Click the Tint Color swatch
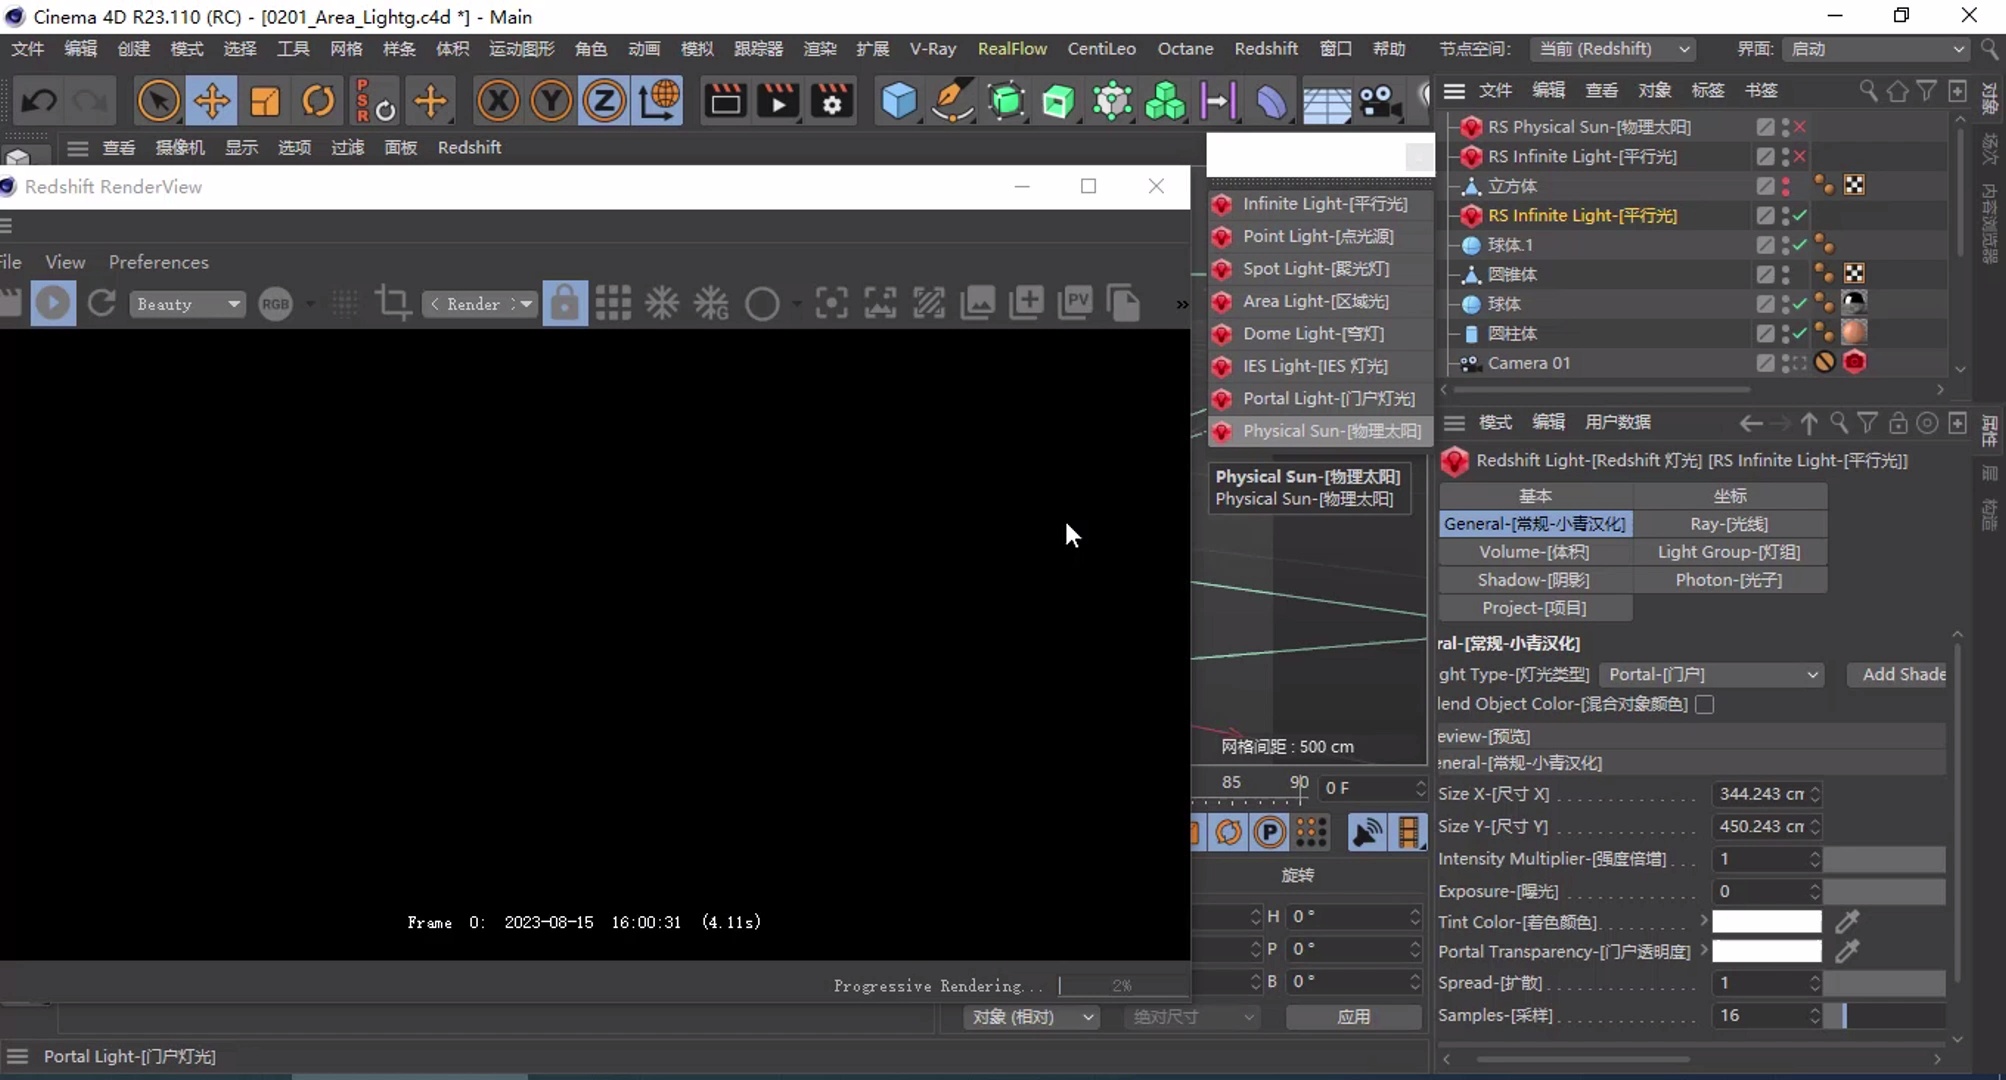The width and height of the screenshot is (2006, 1080). point(1765,921)
